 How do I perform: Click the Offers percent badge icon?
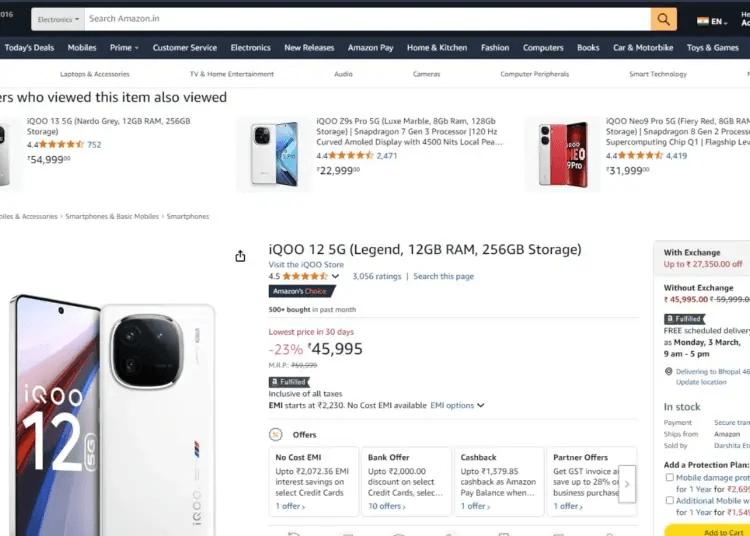(275, 434)
